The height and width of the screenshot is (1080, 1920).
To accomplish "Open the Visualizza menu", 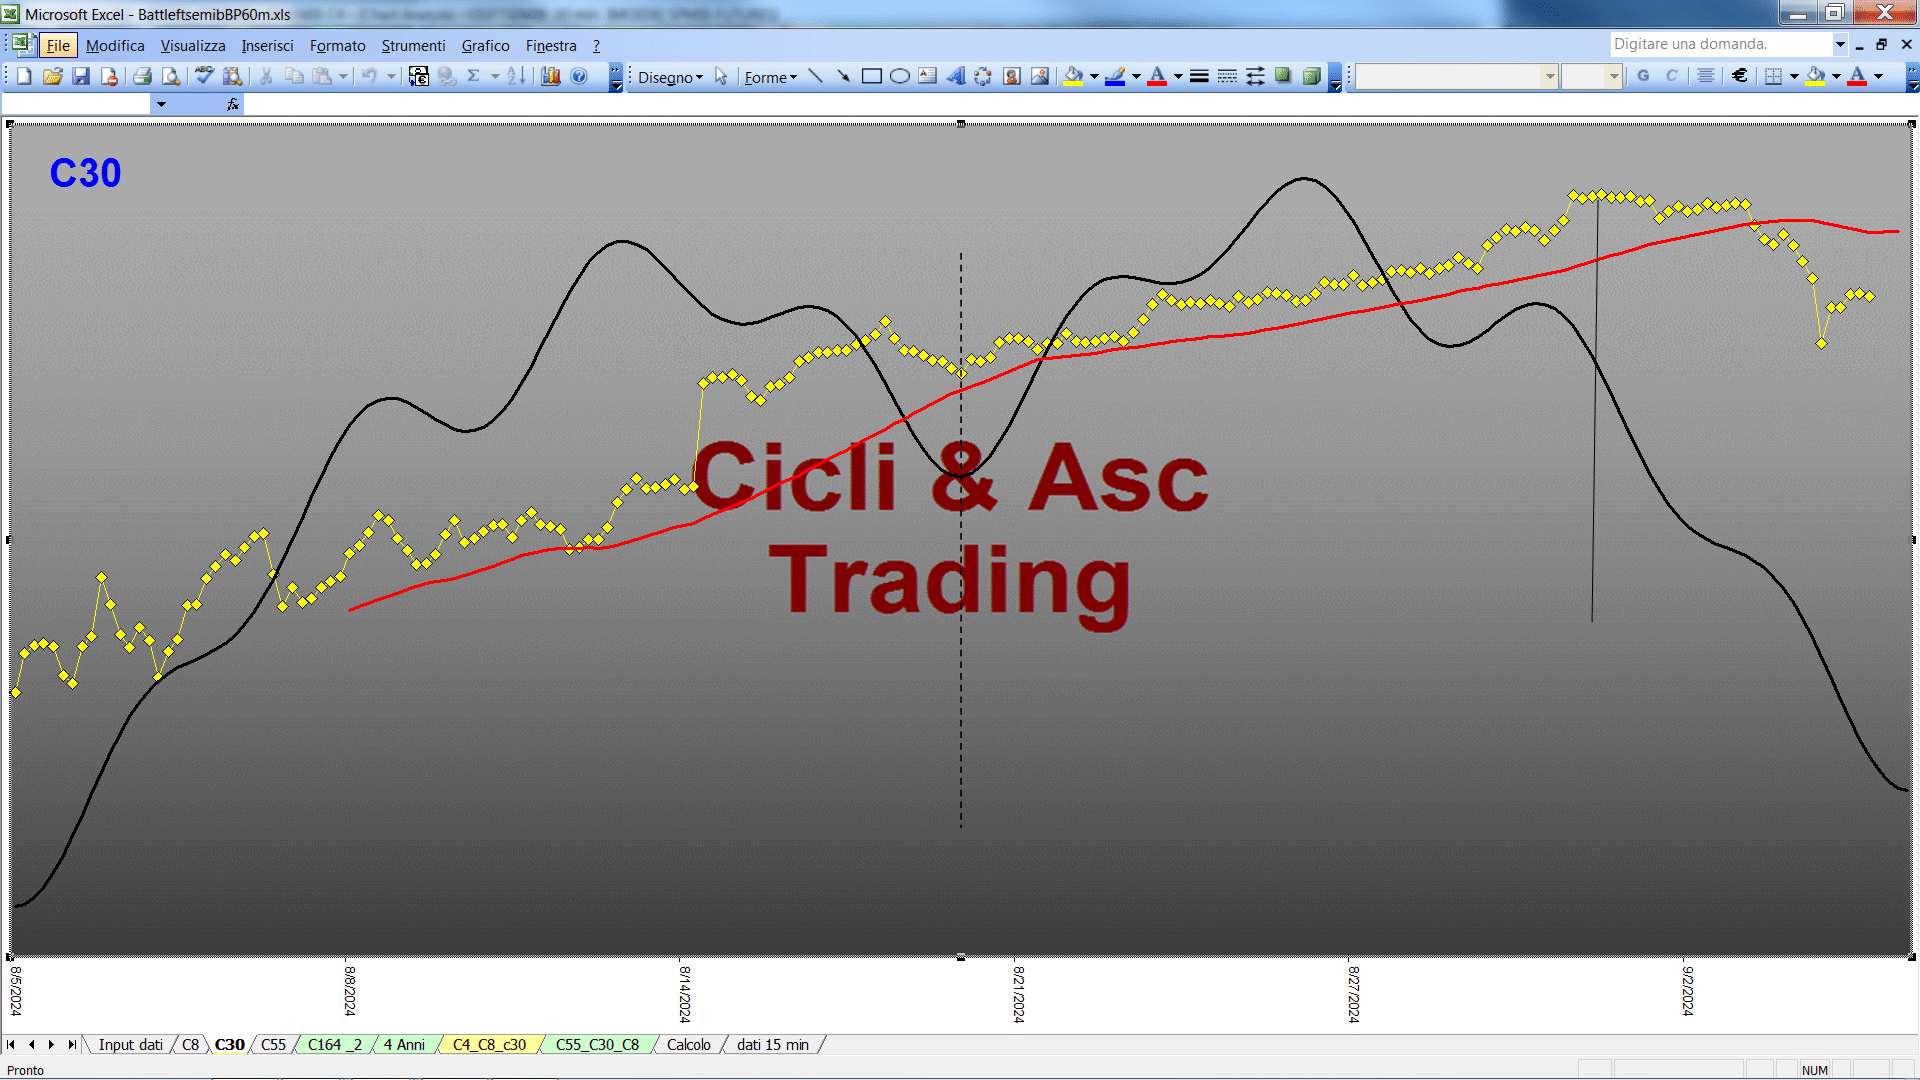I will (193, 46).
